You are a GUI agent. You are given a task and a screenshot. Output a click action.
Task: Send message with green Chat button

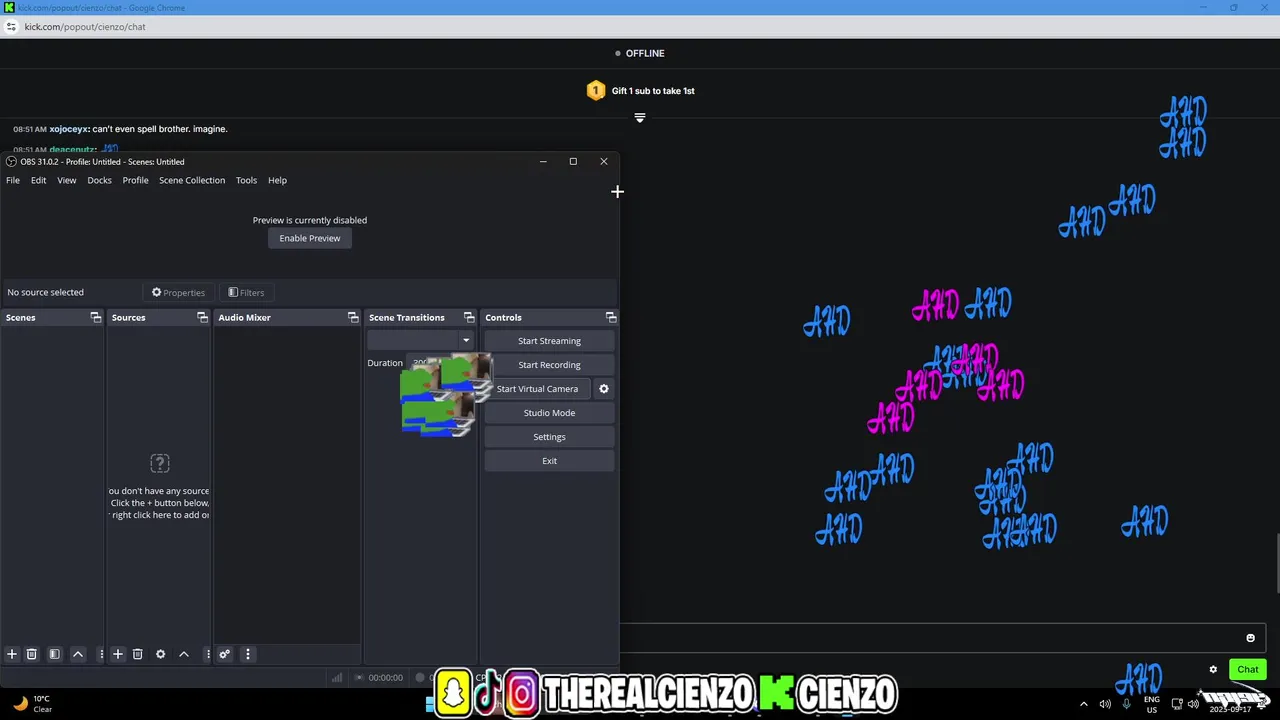click(1247, 670)
